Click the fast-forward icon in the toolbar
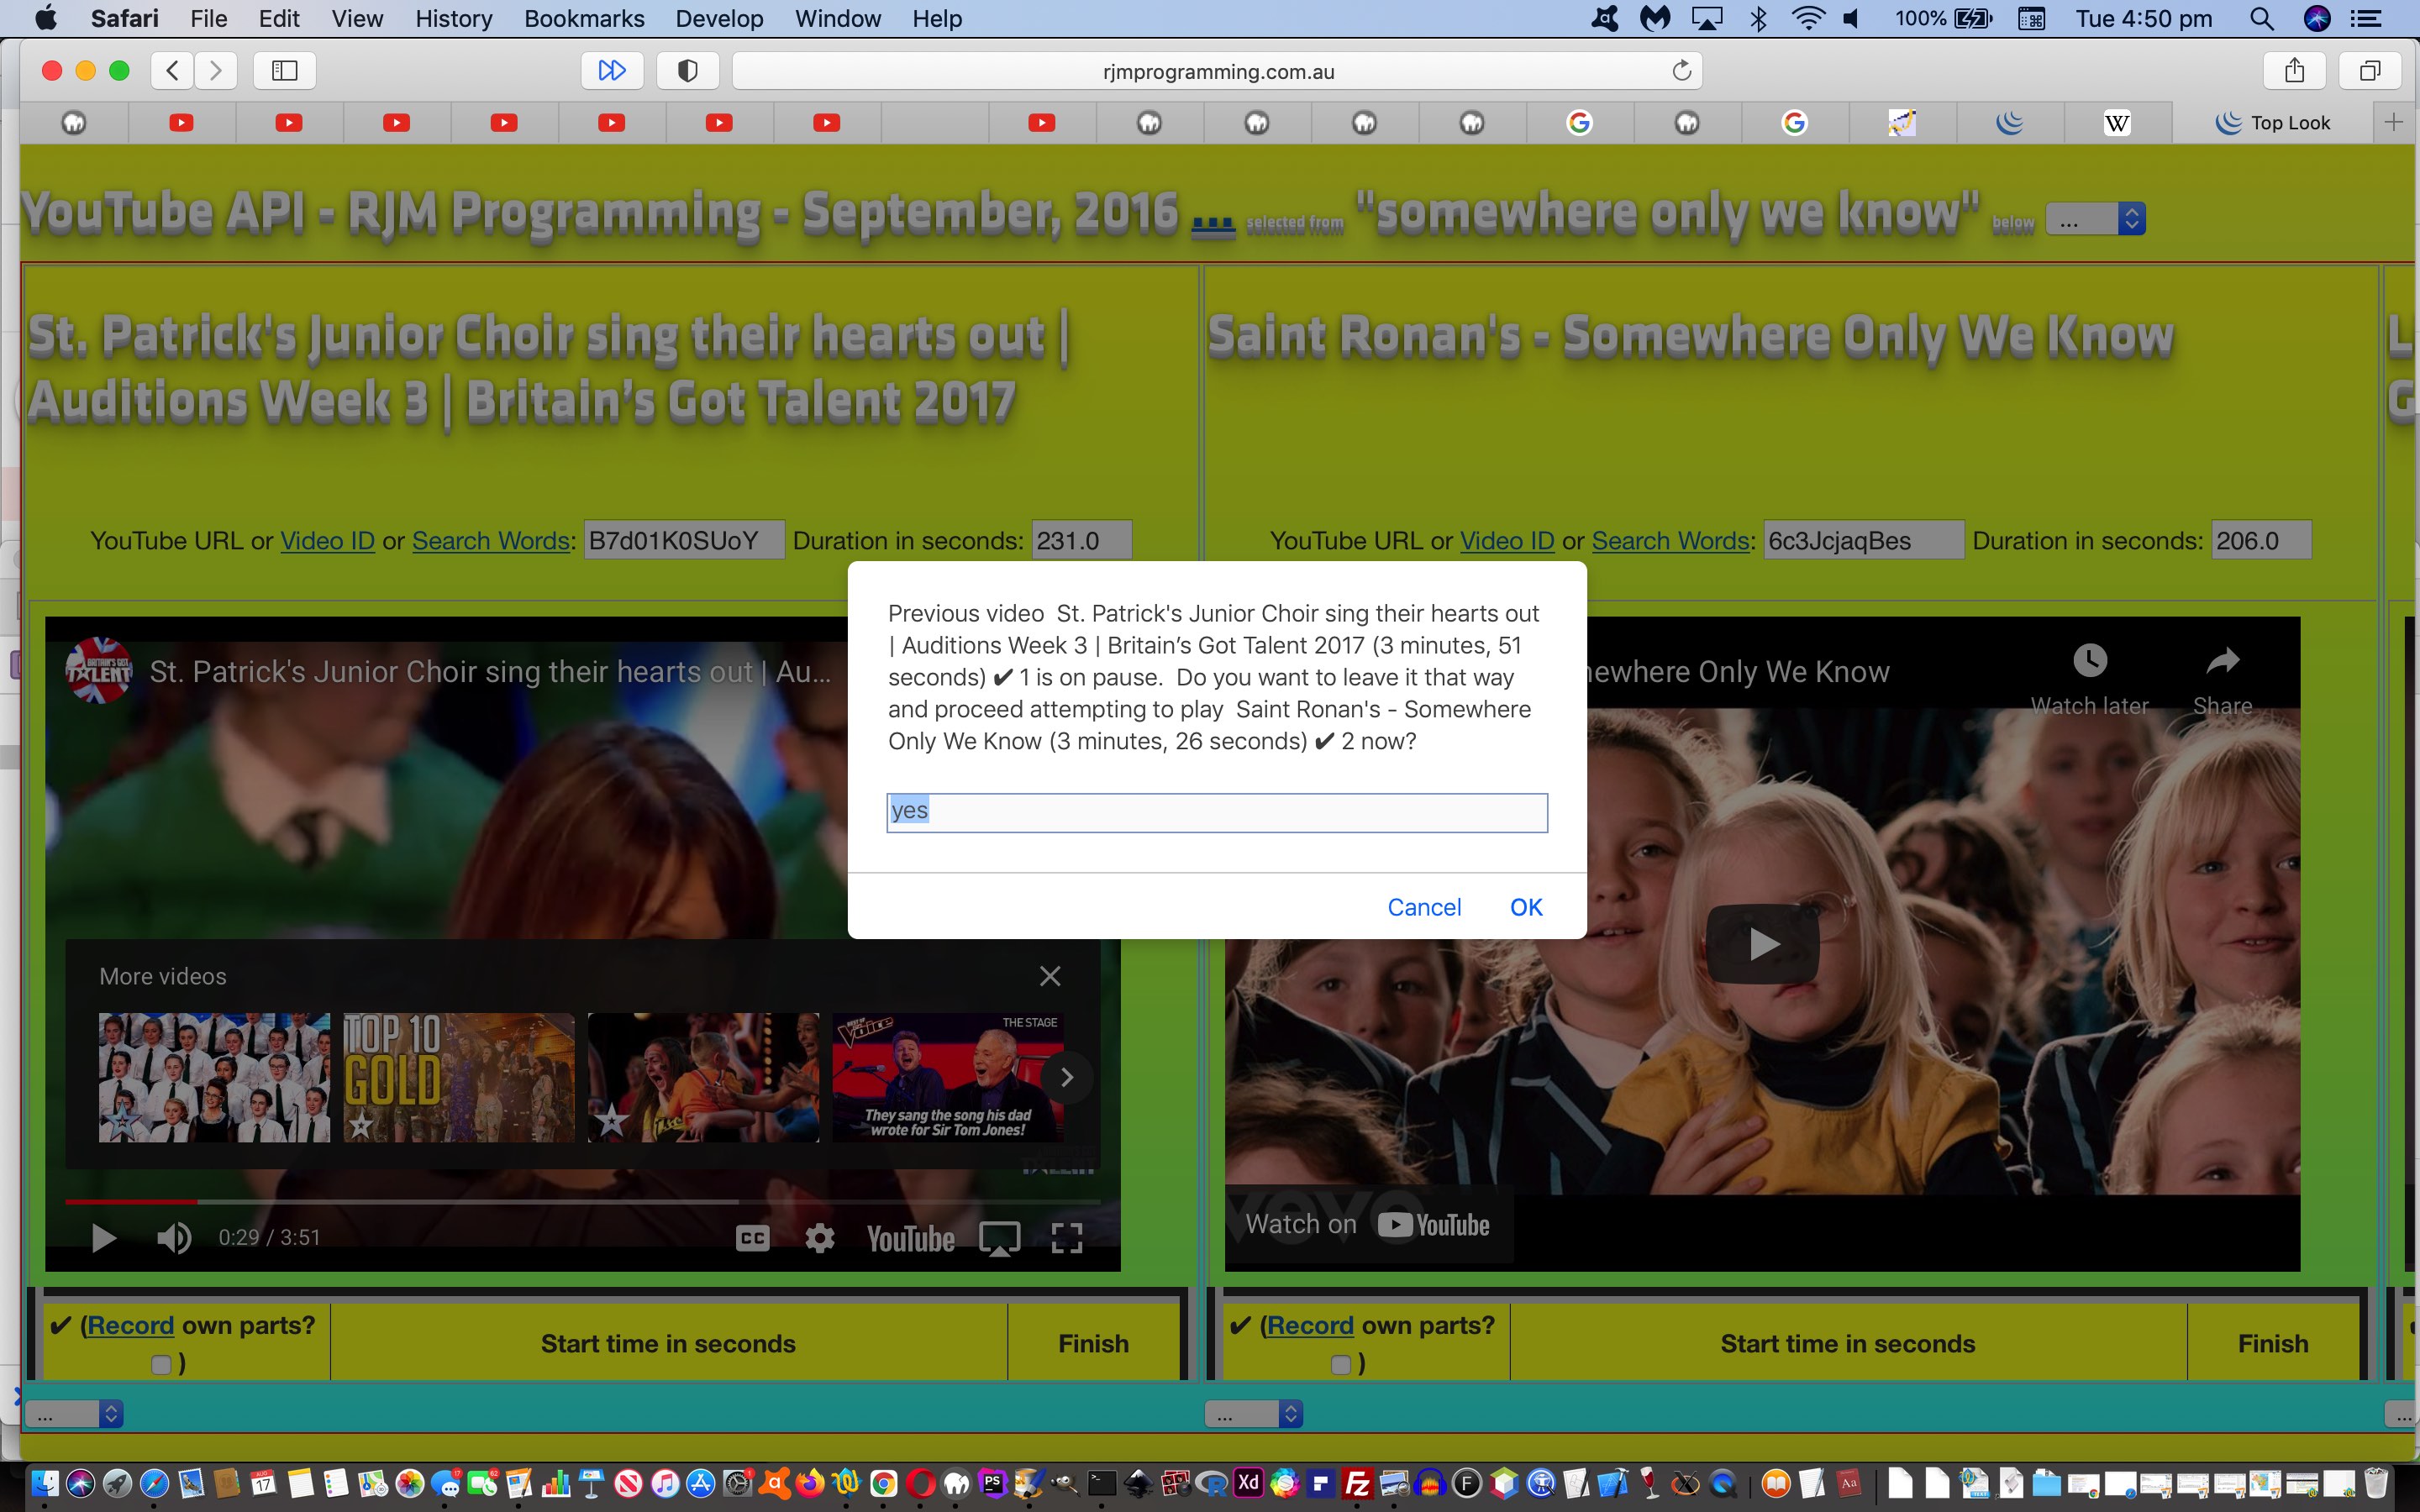The width and height of the screenshot is (2420, 1512). (612, 70)
